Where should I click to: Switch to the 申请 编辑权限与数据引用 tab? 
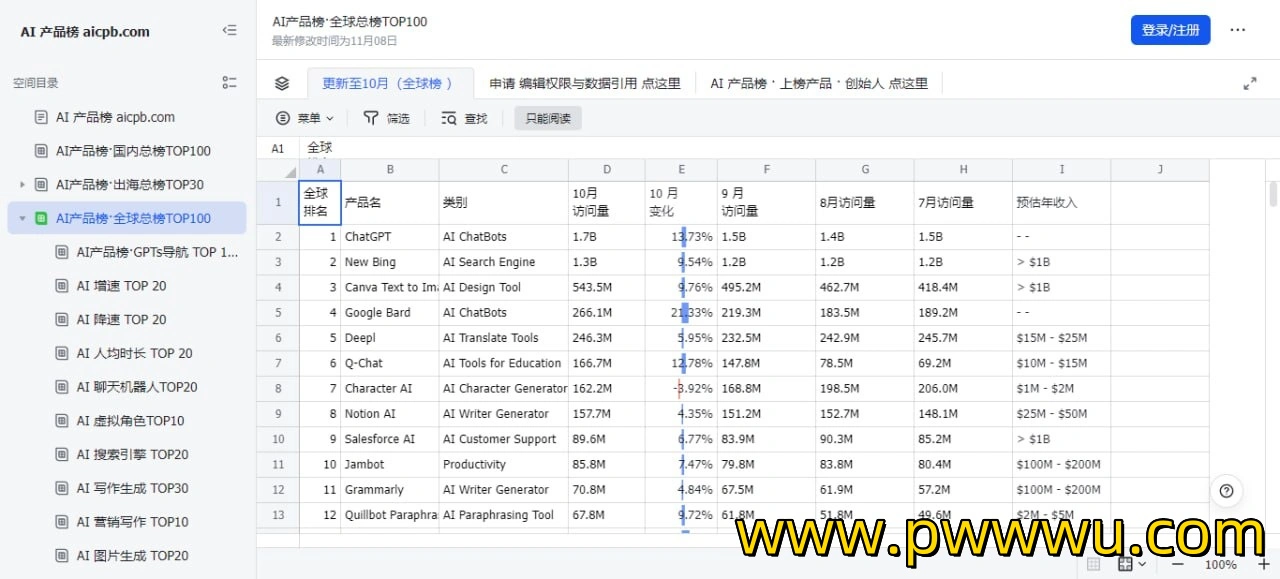tap(585, 84)
